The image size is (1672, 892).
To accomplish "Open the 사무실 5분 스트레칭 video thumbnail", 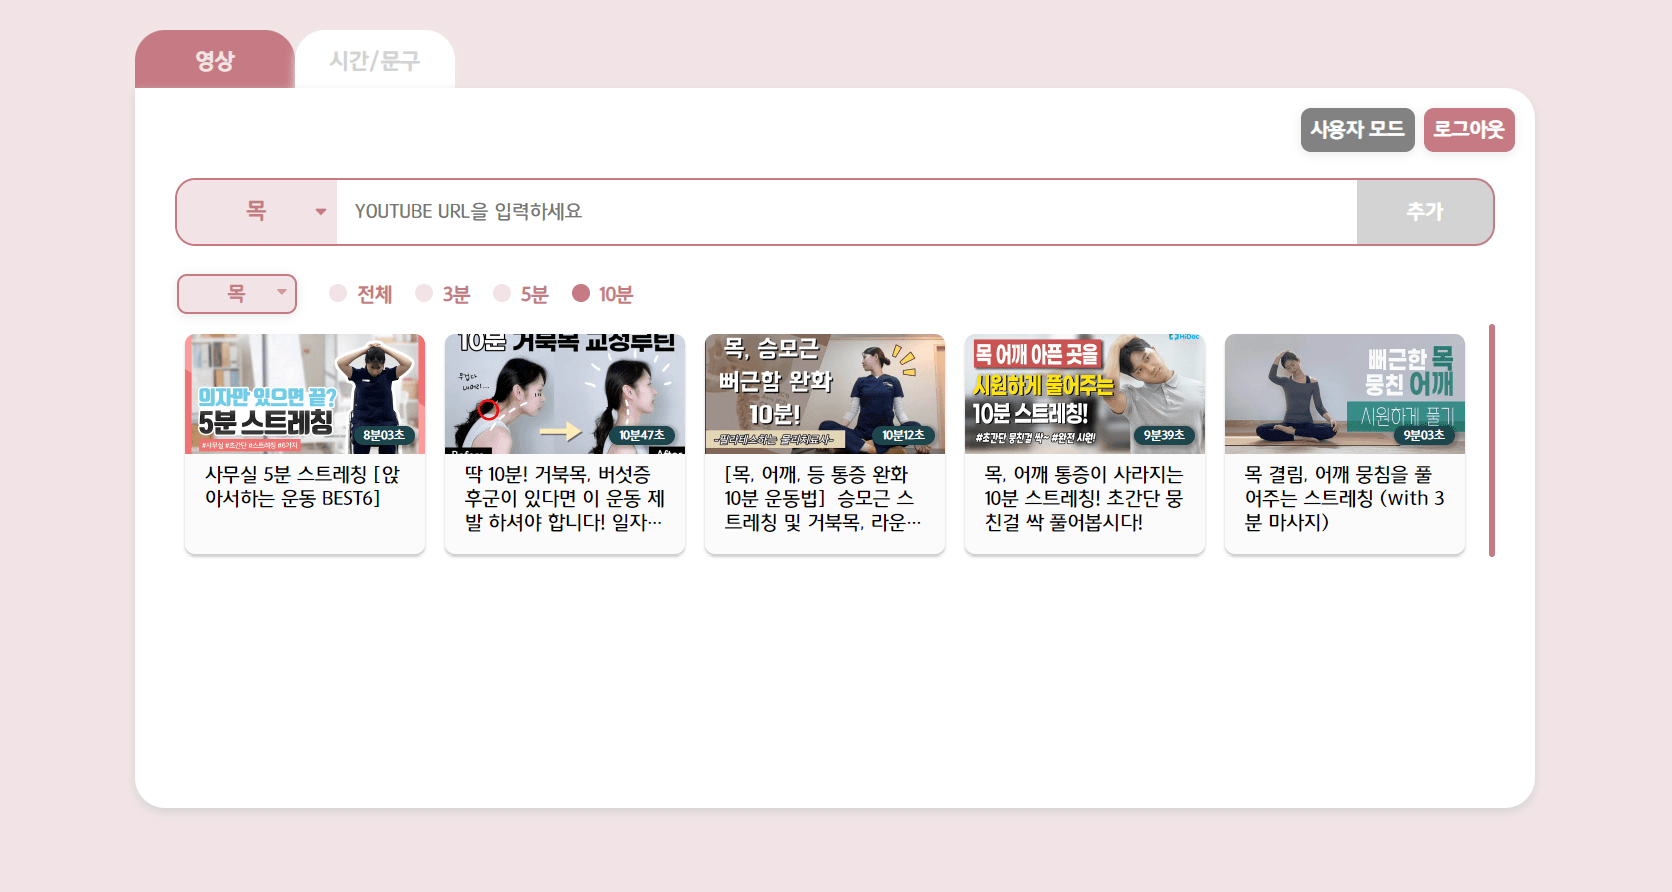I will (x=305, y=394).
